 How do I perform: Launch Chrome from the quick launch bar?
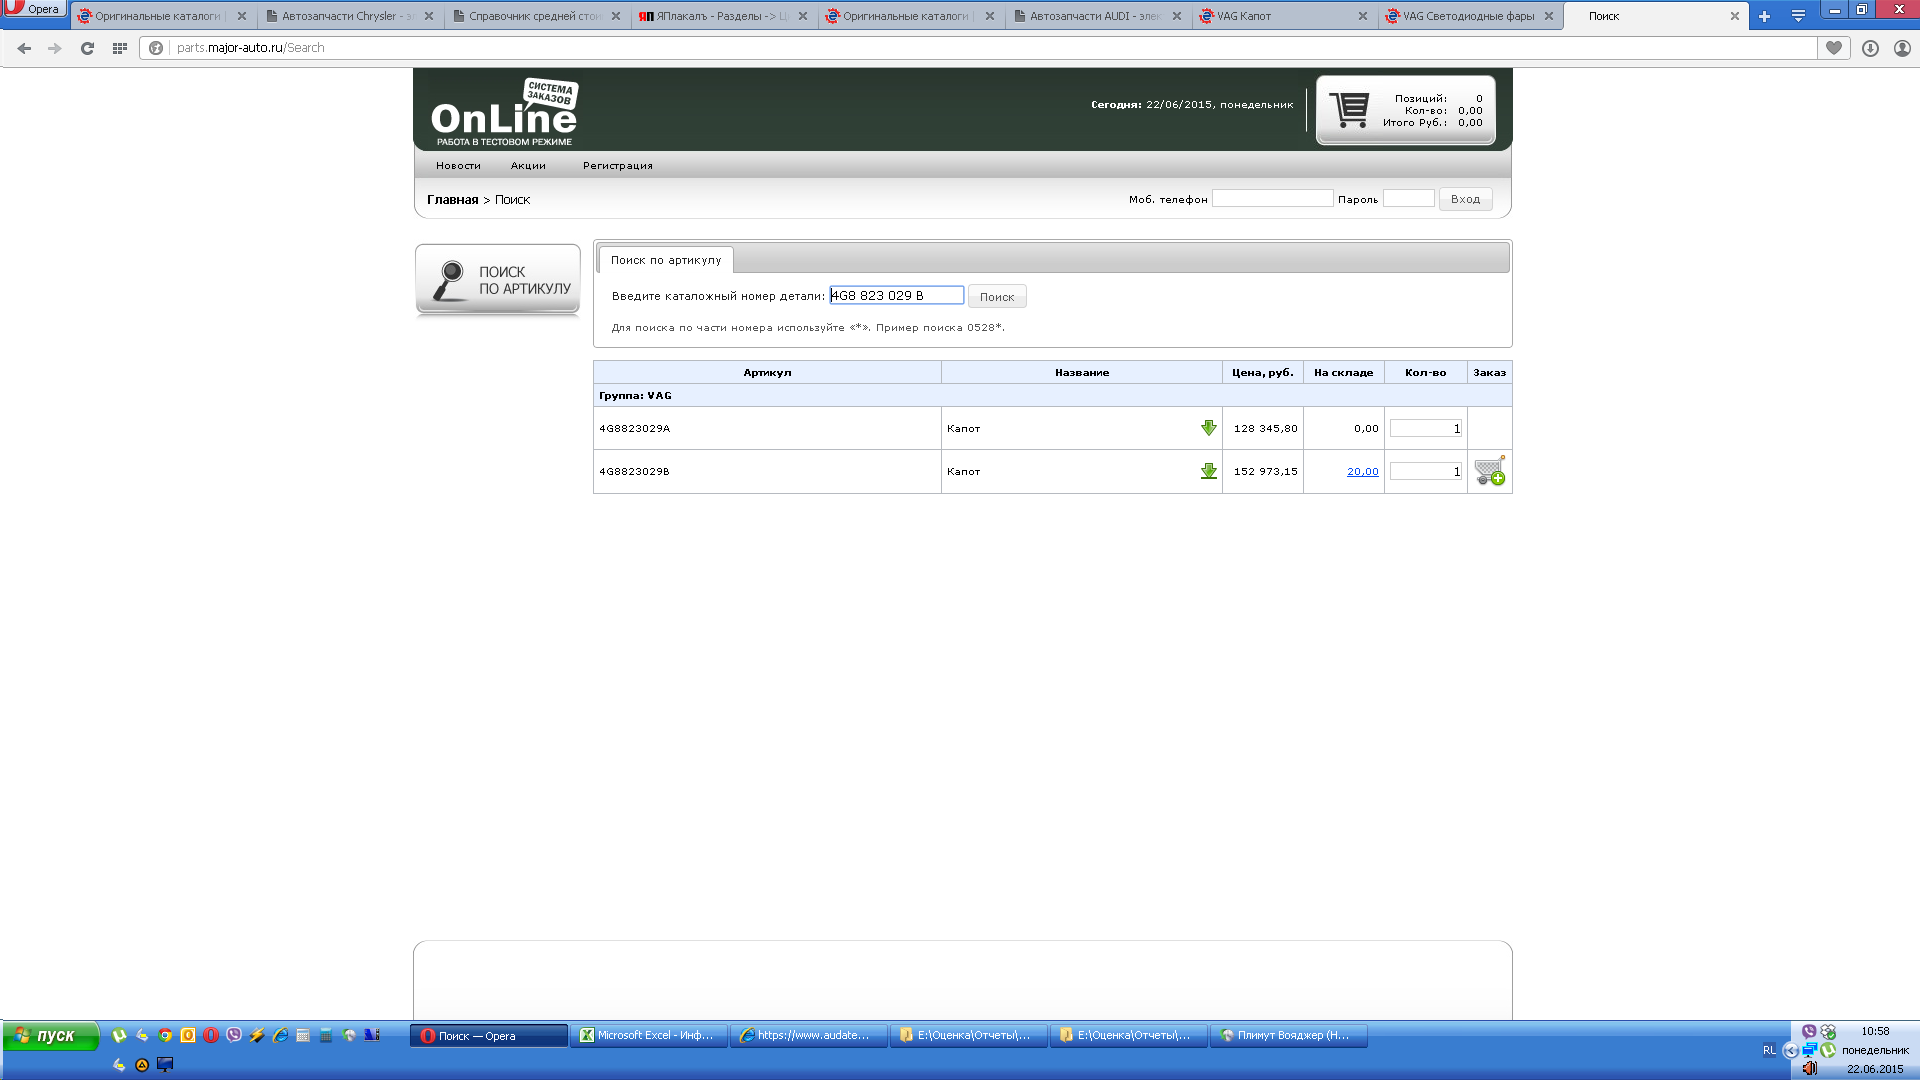click(x=165, y=1036)
